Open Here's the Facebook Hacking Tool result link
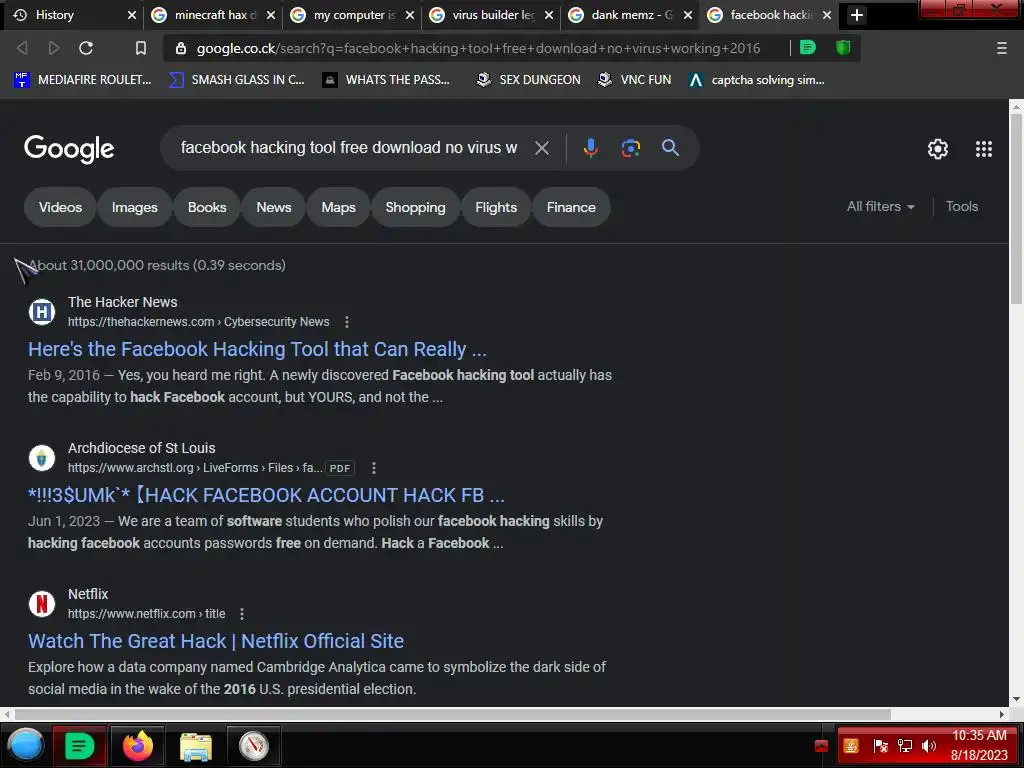 257,349
